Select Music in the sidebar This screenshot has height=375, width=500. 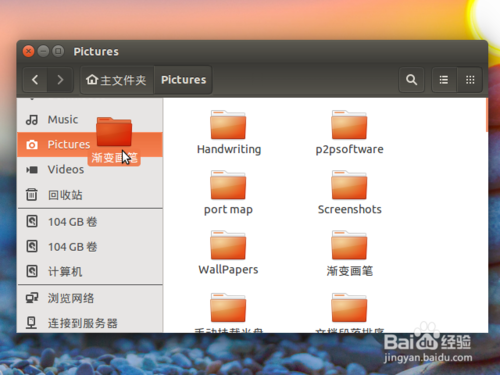(x=90, y=119)
